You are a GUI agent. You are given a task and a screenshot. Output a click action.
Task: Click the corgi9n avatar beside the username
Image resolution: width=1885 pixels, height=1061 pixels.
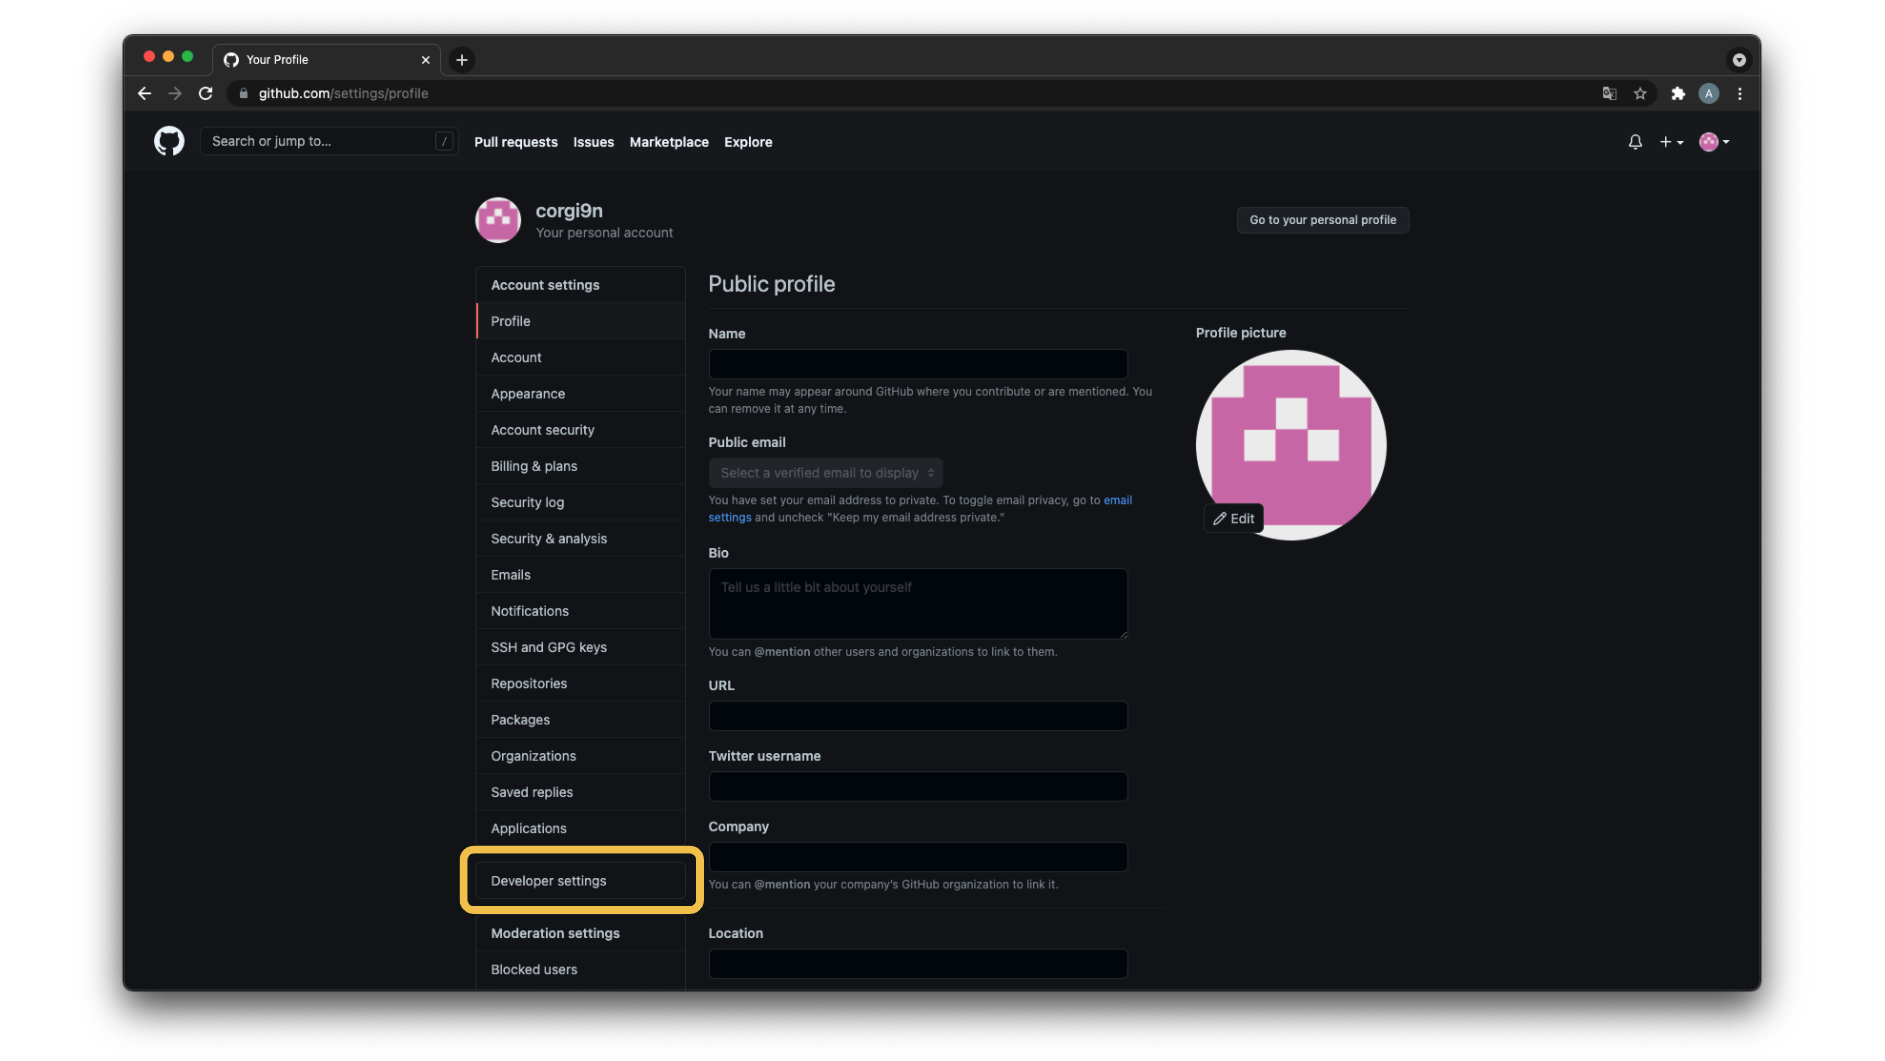click(x=498, y=220)
